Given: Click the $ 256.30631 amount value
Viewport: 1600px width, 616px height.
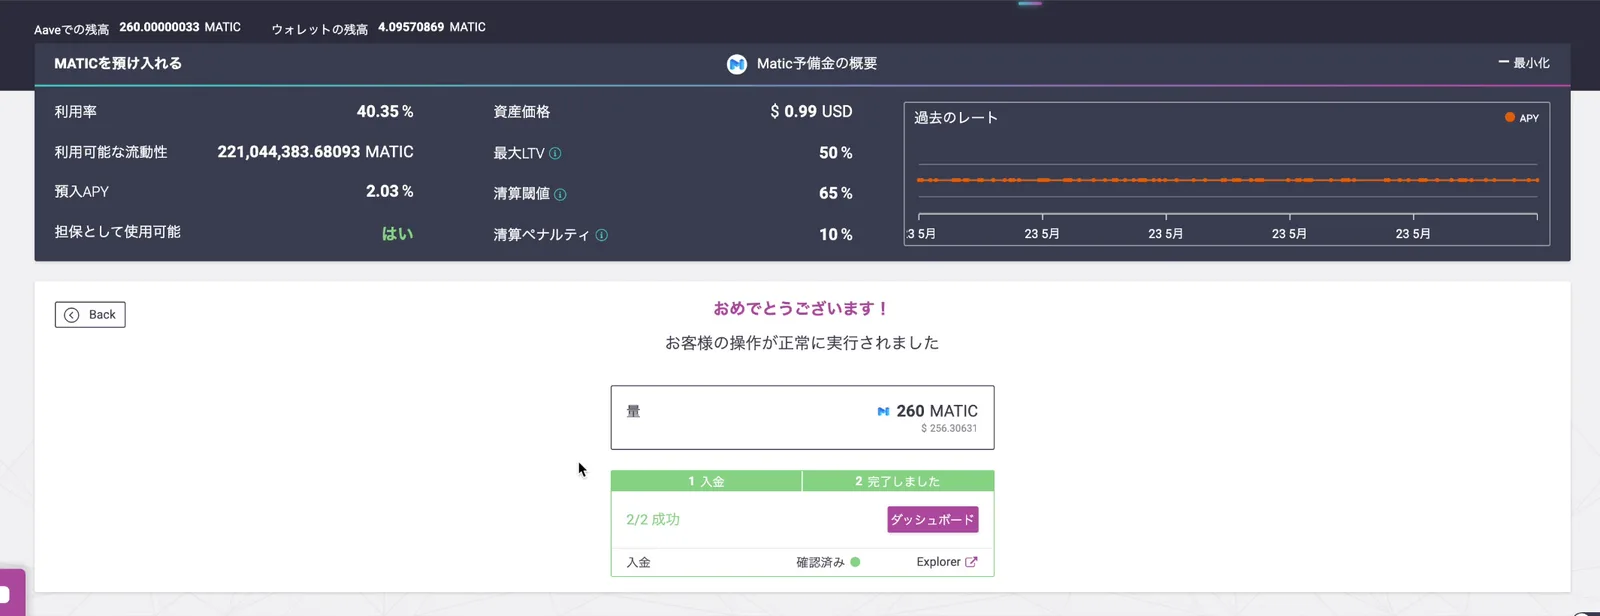Looking at the screenshot, I should [x=949, y=428].
